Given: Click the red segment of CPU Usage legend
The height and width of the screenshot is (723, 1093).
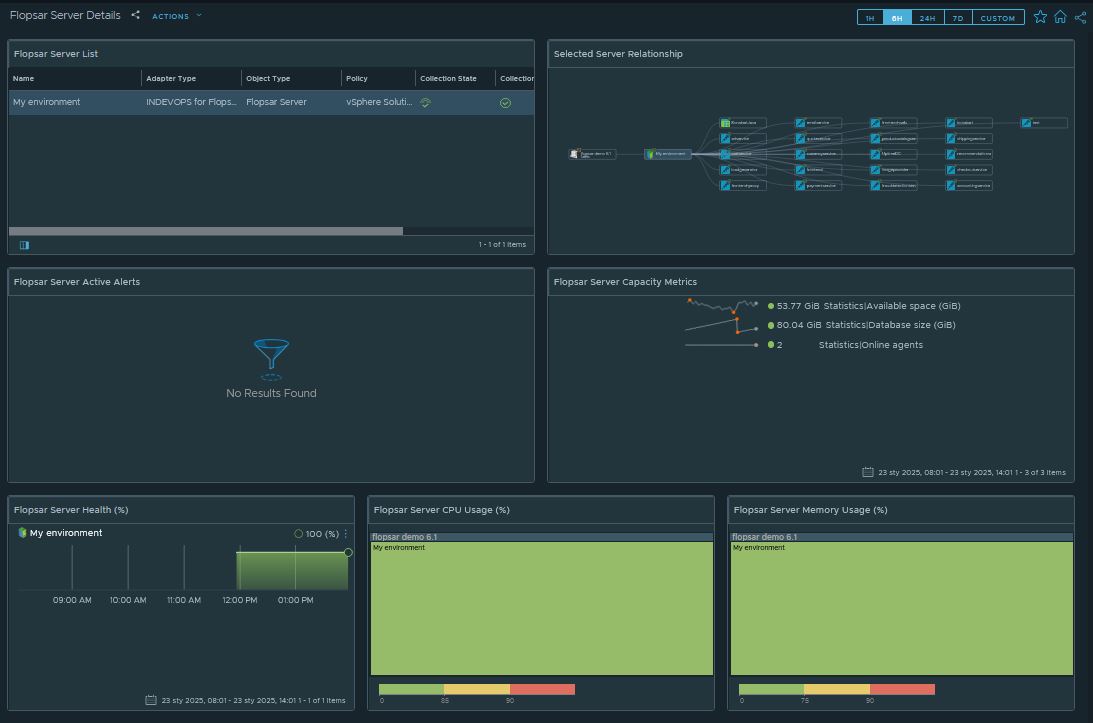Looking at the screenshot, I should click(542, 689).
